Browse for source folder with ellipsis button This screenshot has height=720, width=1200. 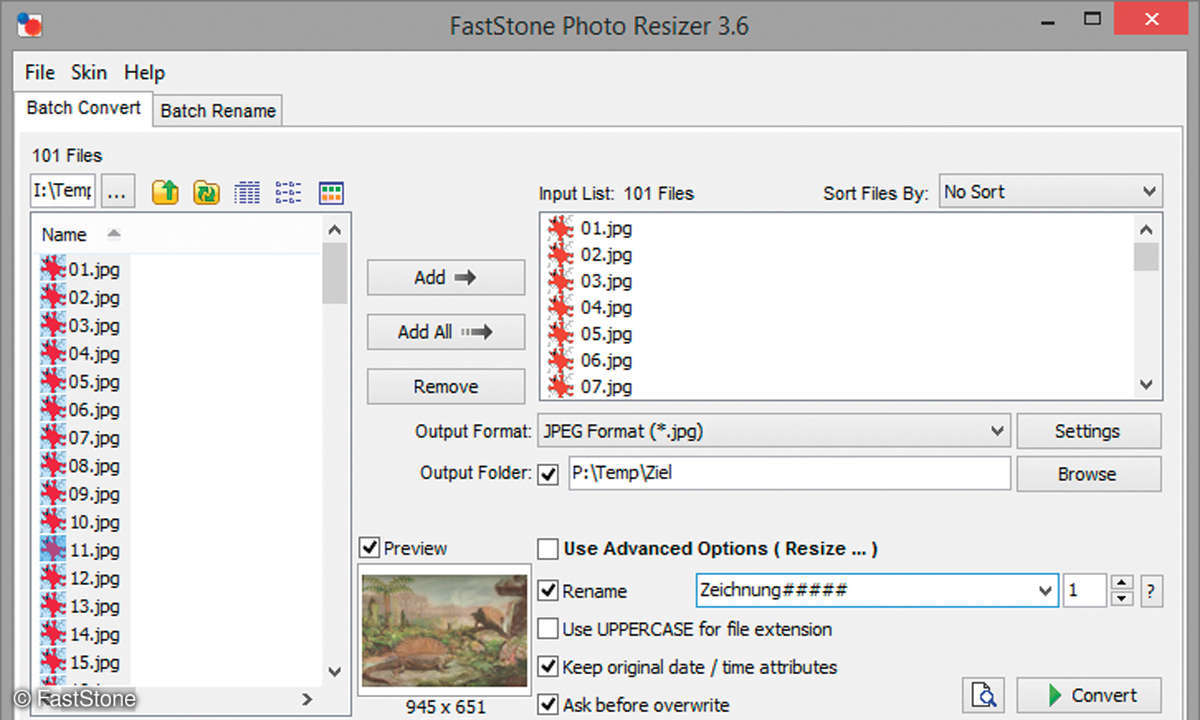click(118, 190)
